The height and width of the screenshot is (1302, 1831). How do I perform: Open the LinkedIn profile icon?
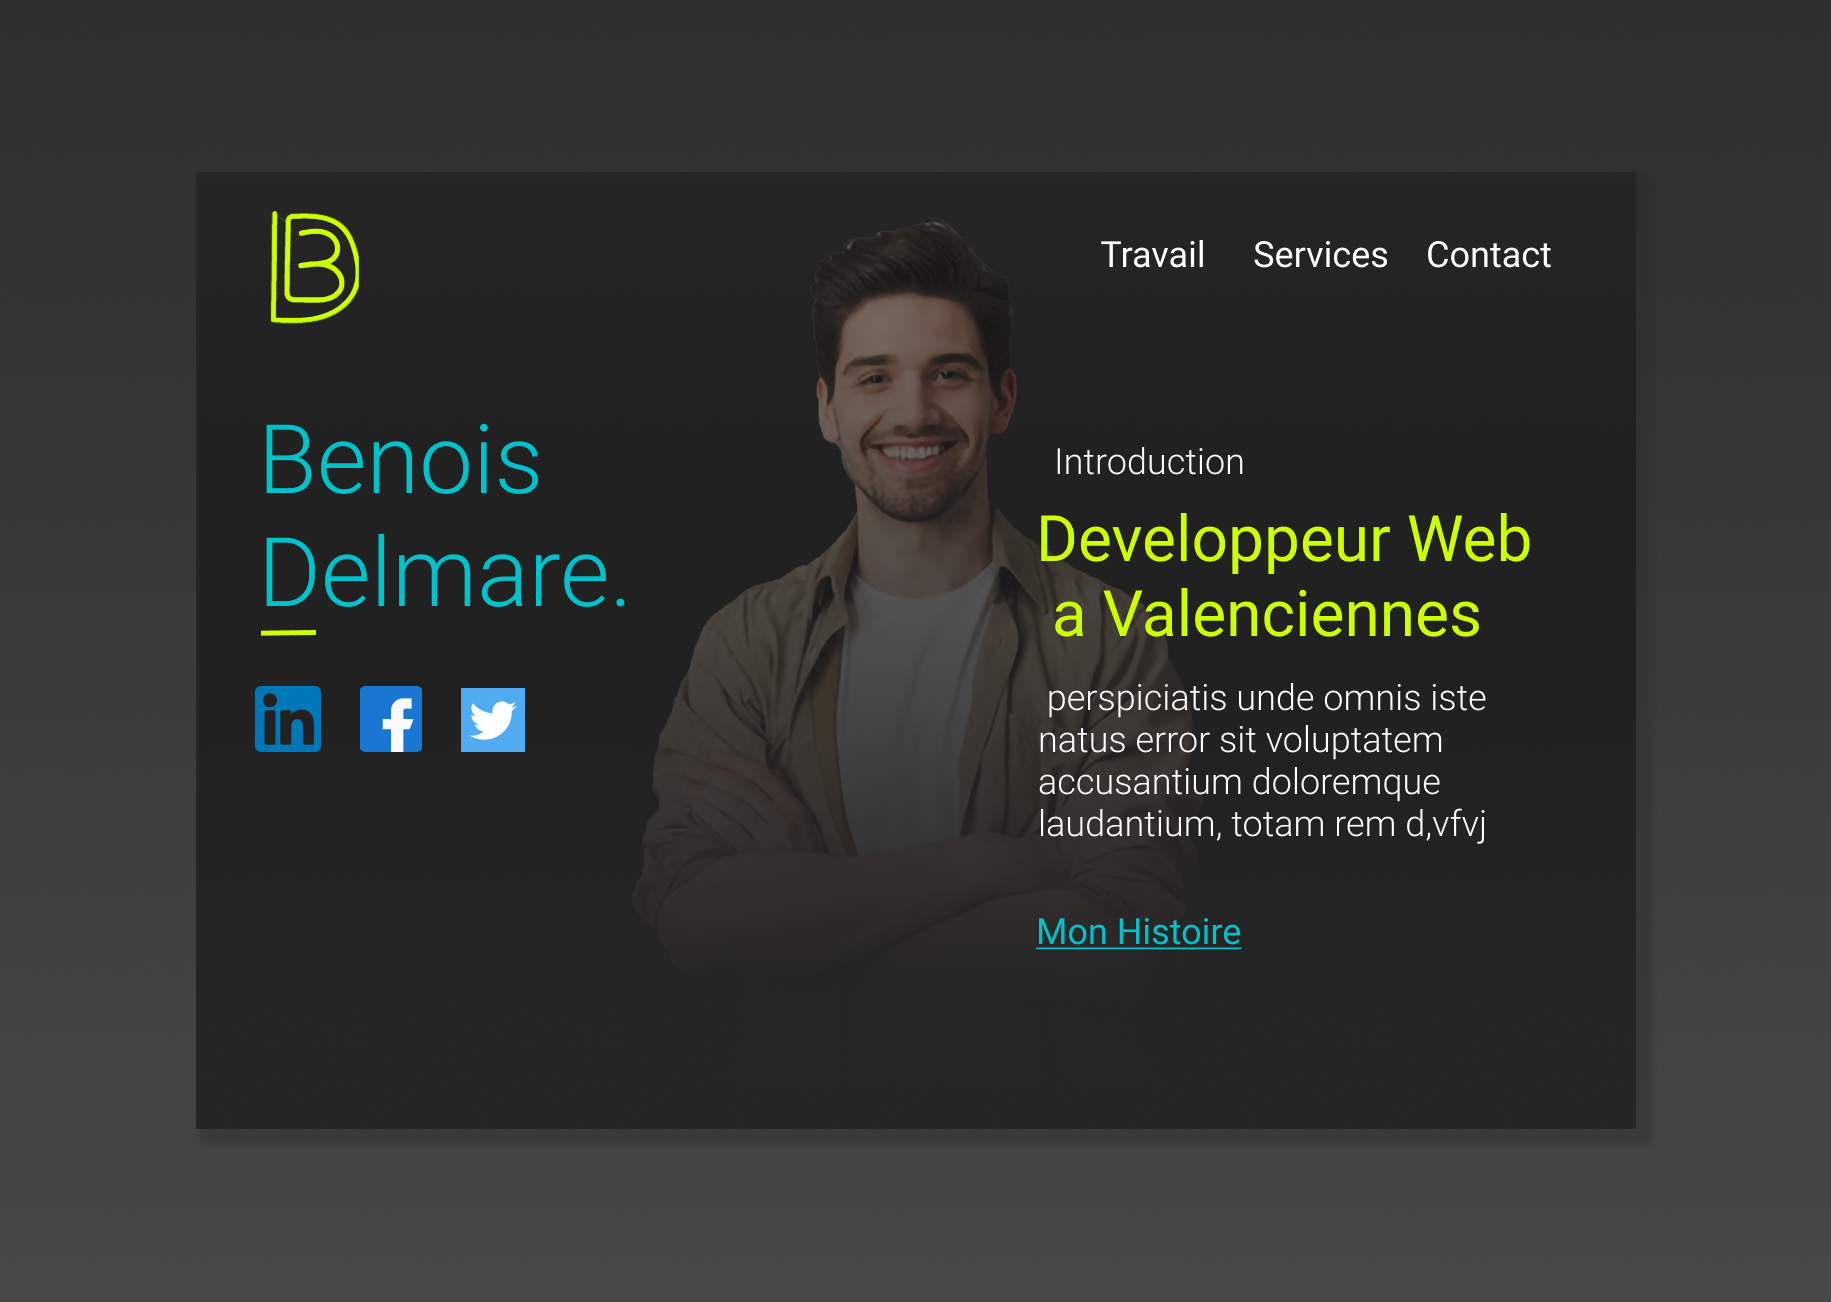coord(288,719)
